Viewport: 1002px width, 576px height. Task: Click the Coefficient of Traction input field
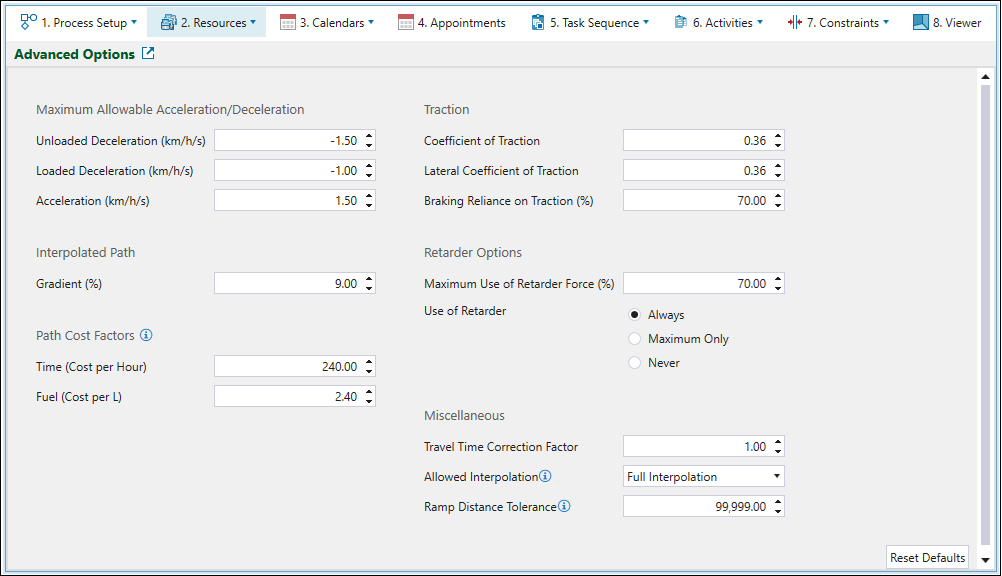[696, 141]
